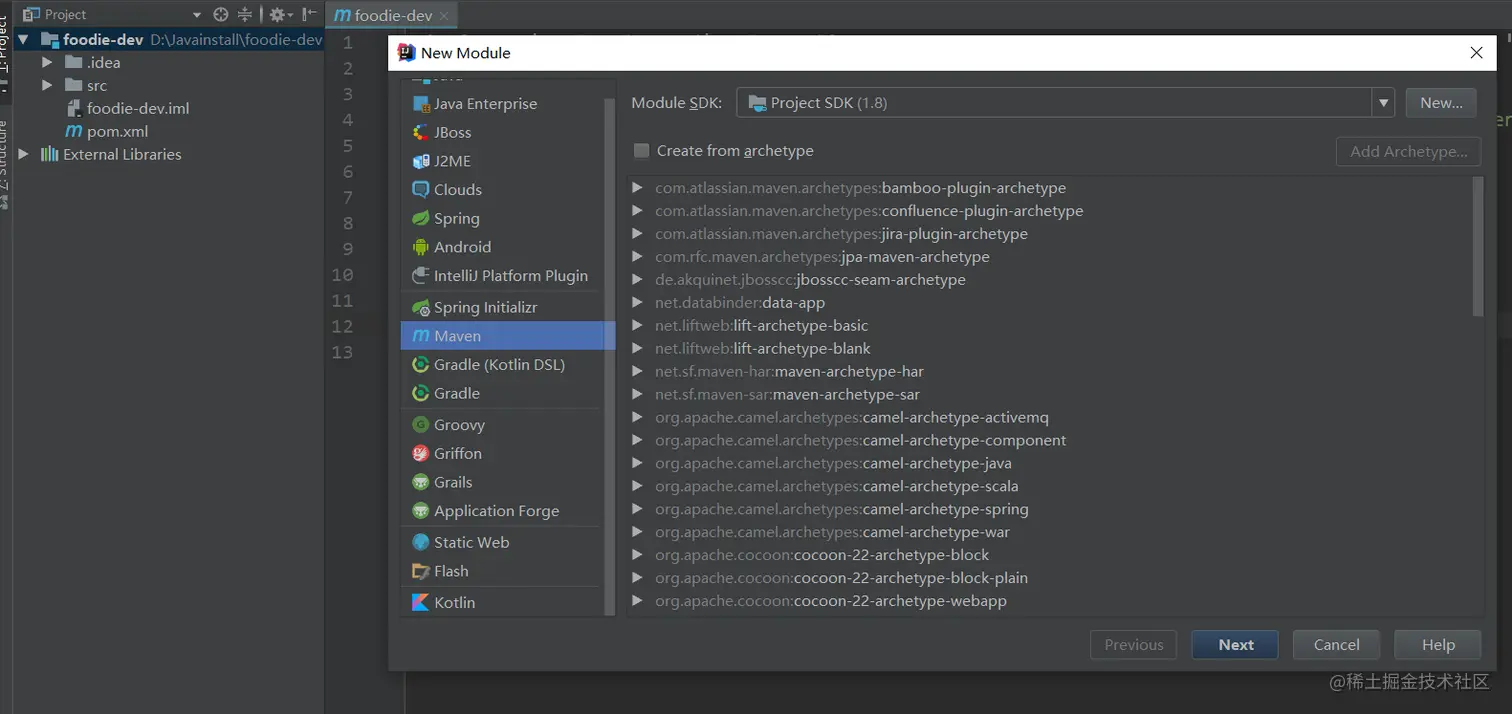Expand the .idea folder arrow
The height and width of the screenshot is (714, 1512).
click(x=47, y=62)
